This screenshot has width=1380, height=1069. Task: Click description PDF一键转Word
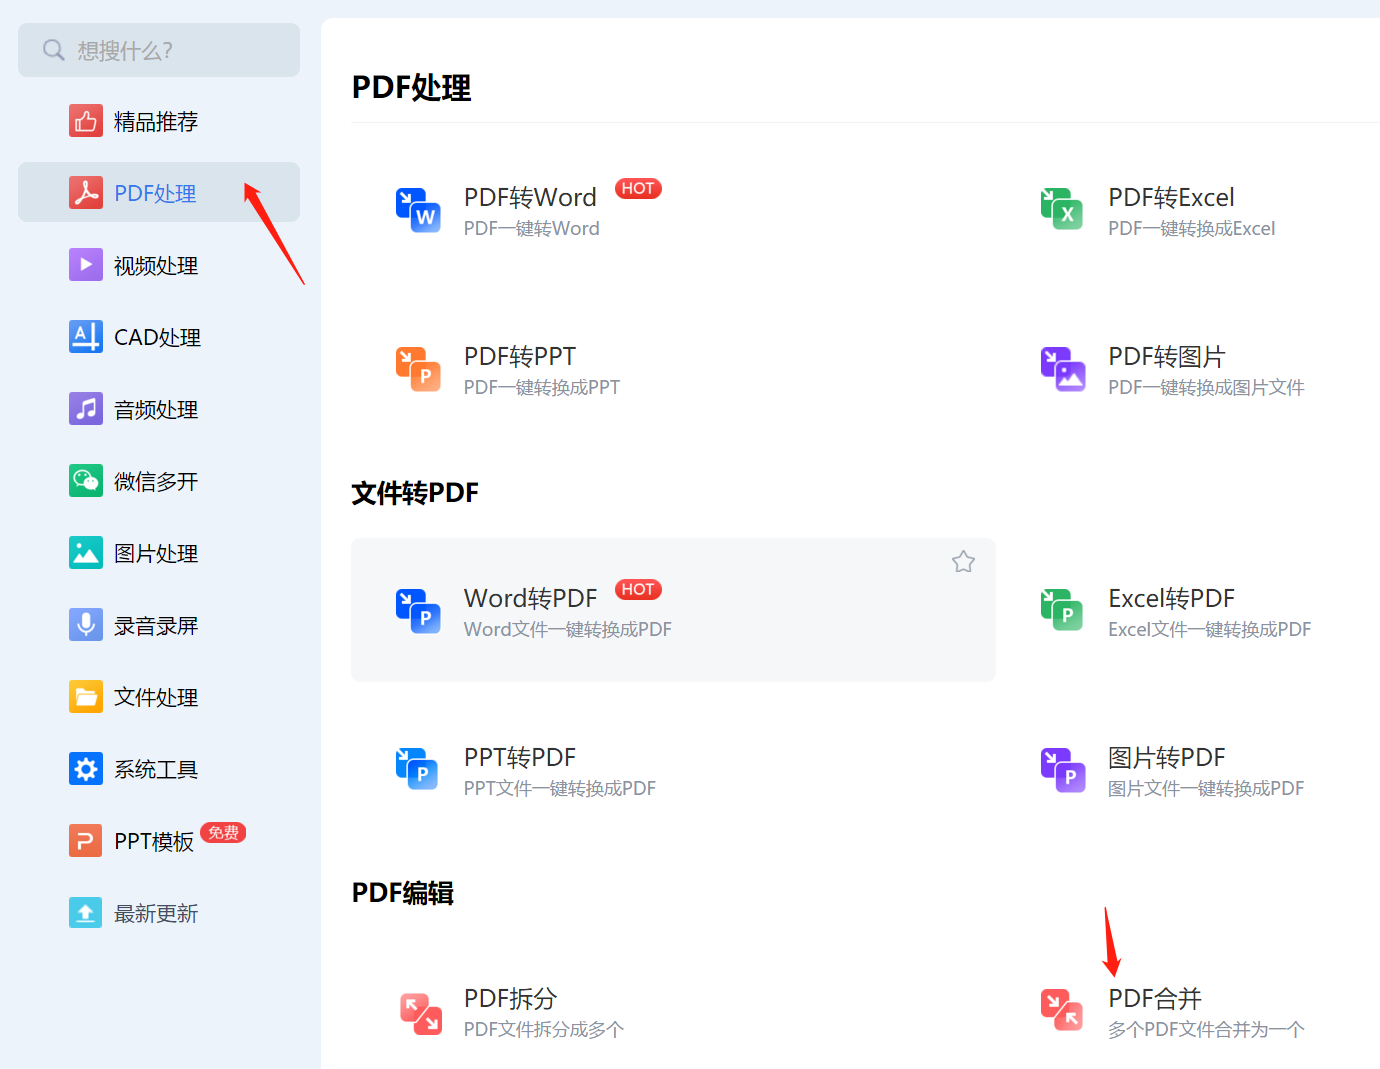532,228
